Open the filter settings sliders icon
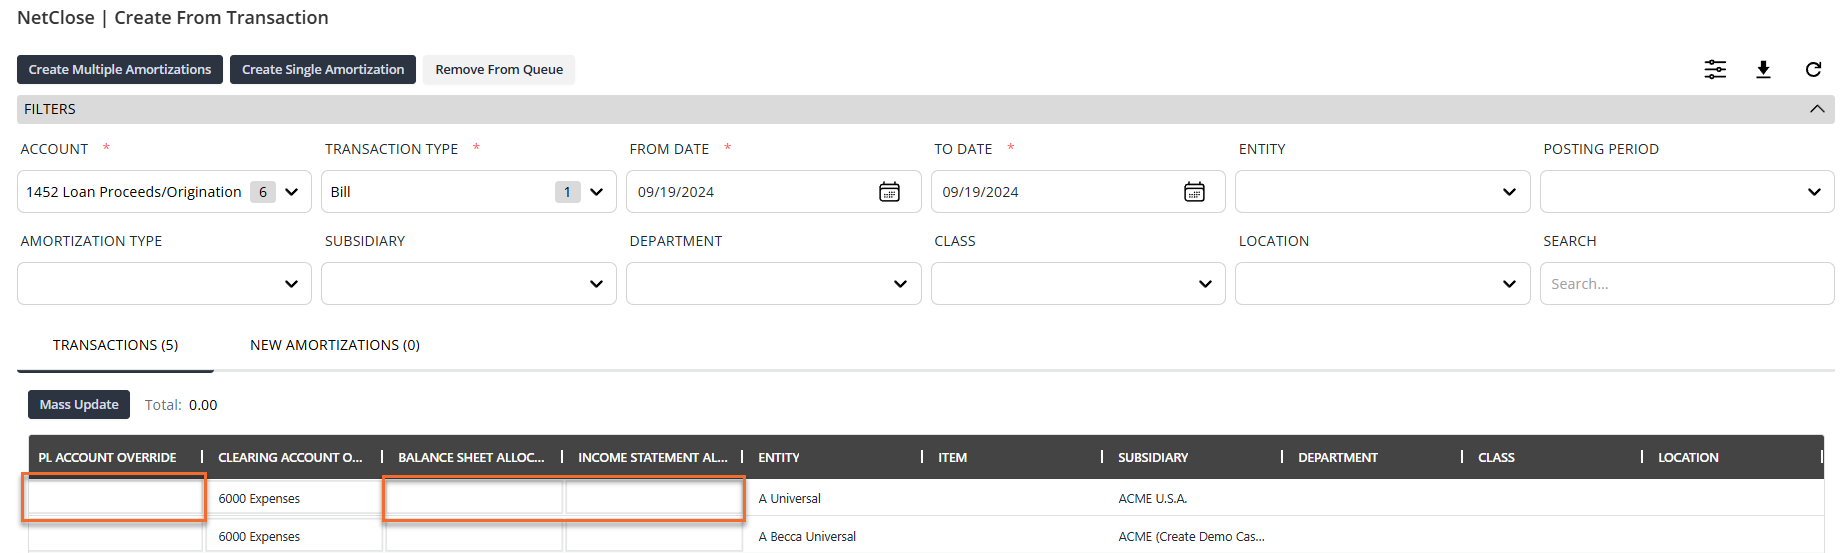The image size is (1848, 553). point(1715,69)
